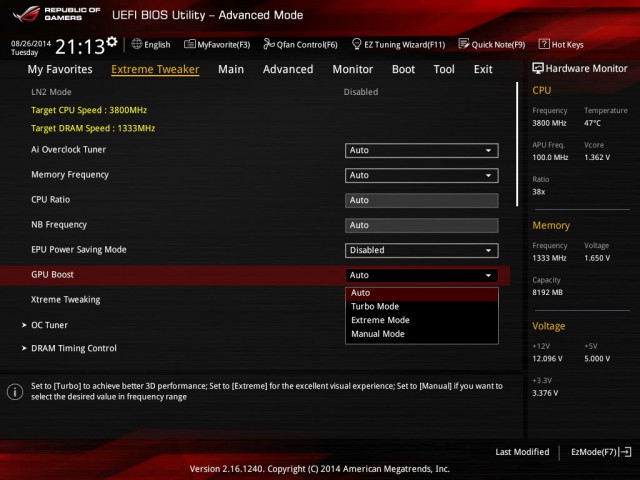Open the Memory Frequency dropdown
The image size is (640, 480).
(x=421, y=175)
